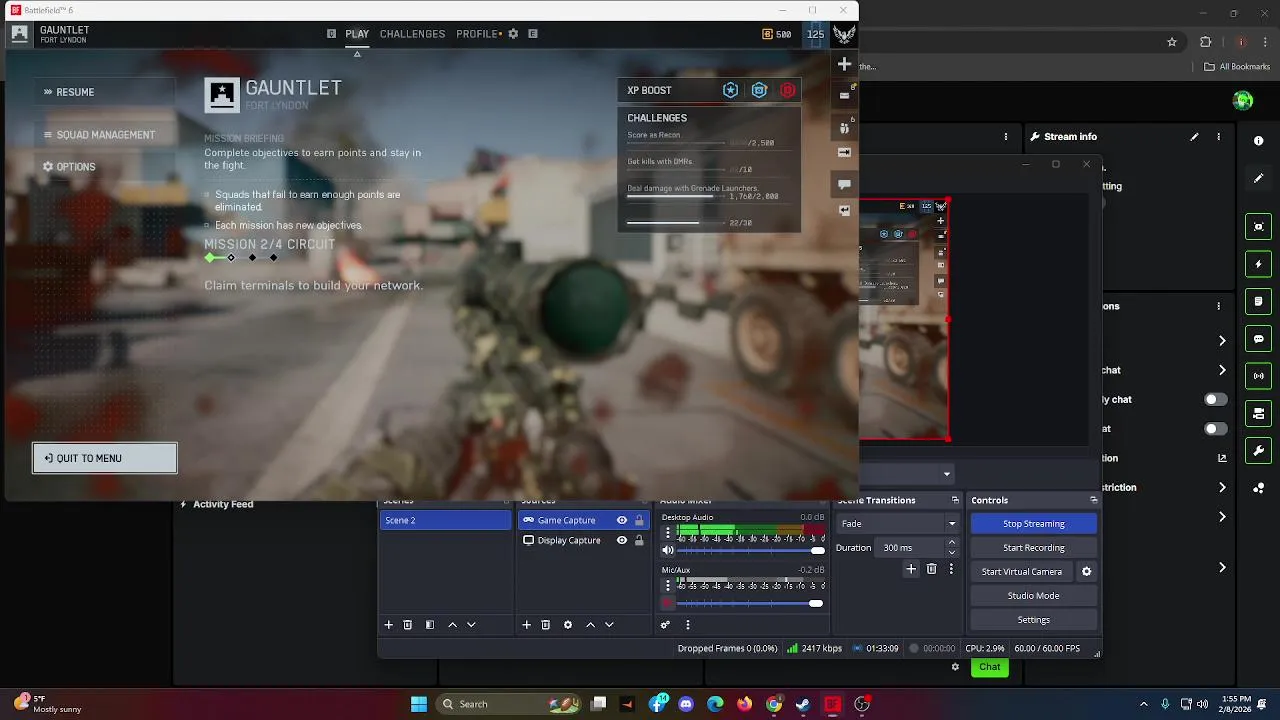Increase transition duration with up stepper

click(951, 543)
